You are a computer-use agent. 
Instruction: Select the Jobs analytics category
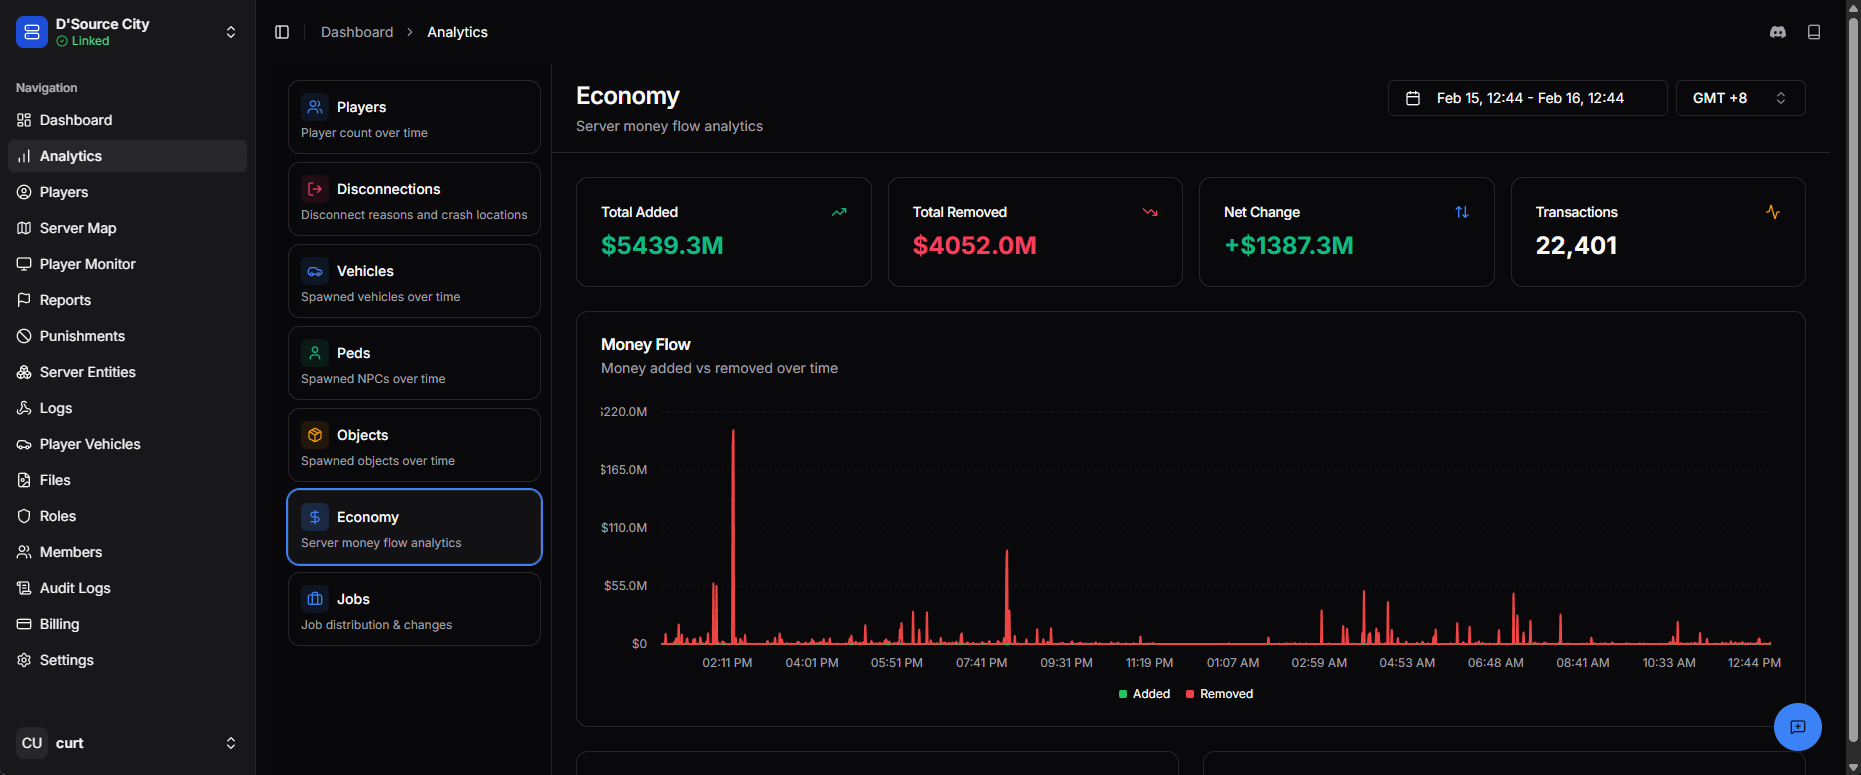[414, 609]
